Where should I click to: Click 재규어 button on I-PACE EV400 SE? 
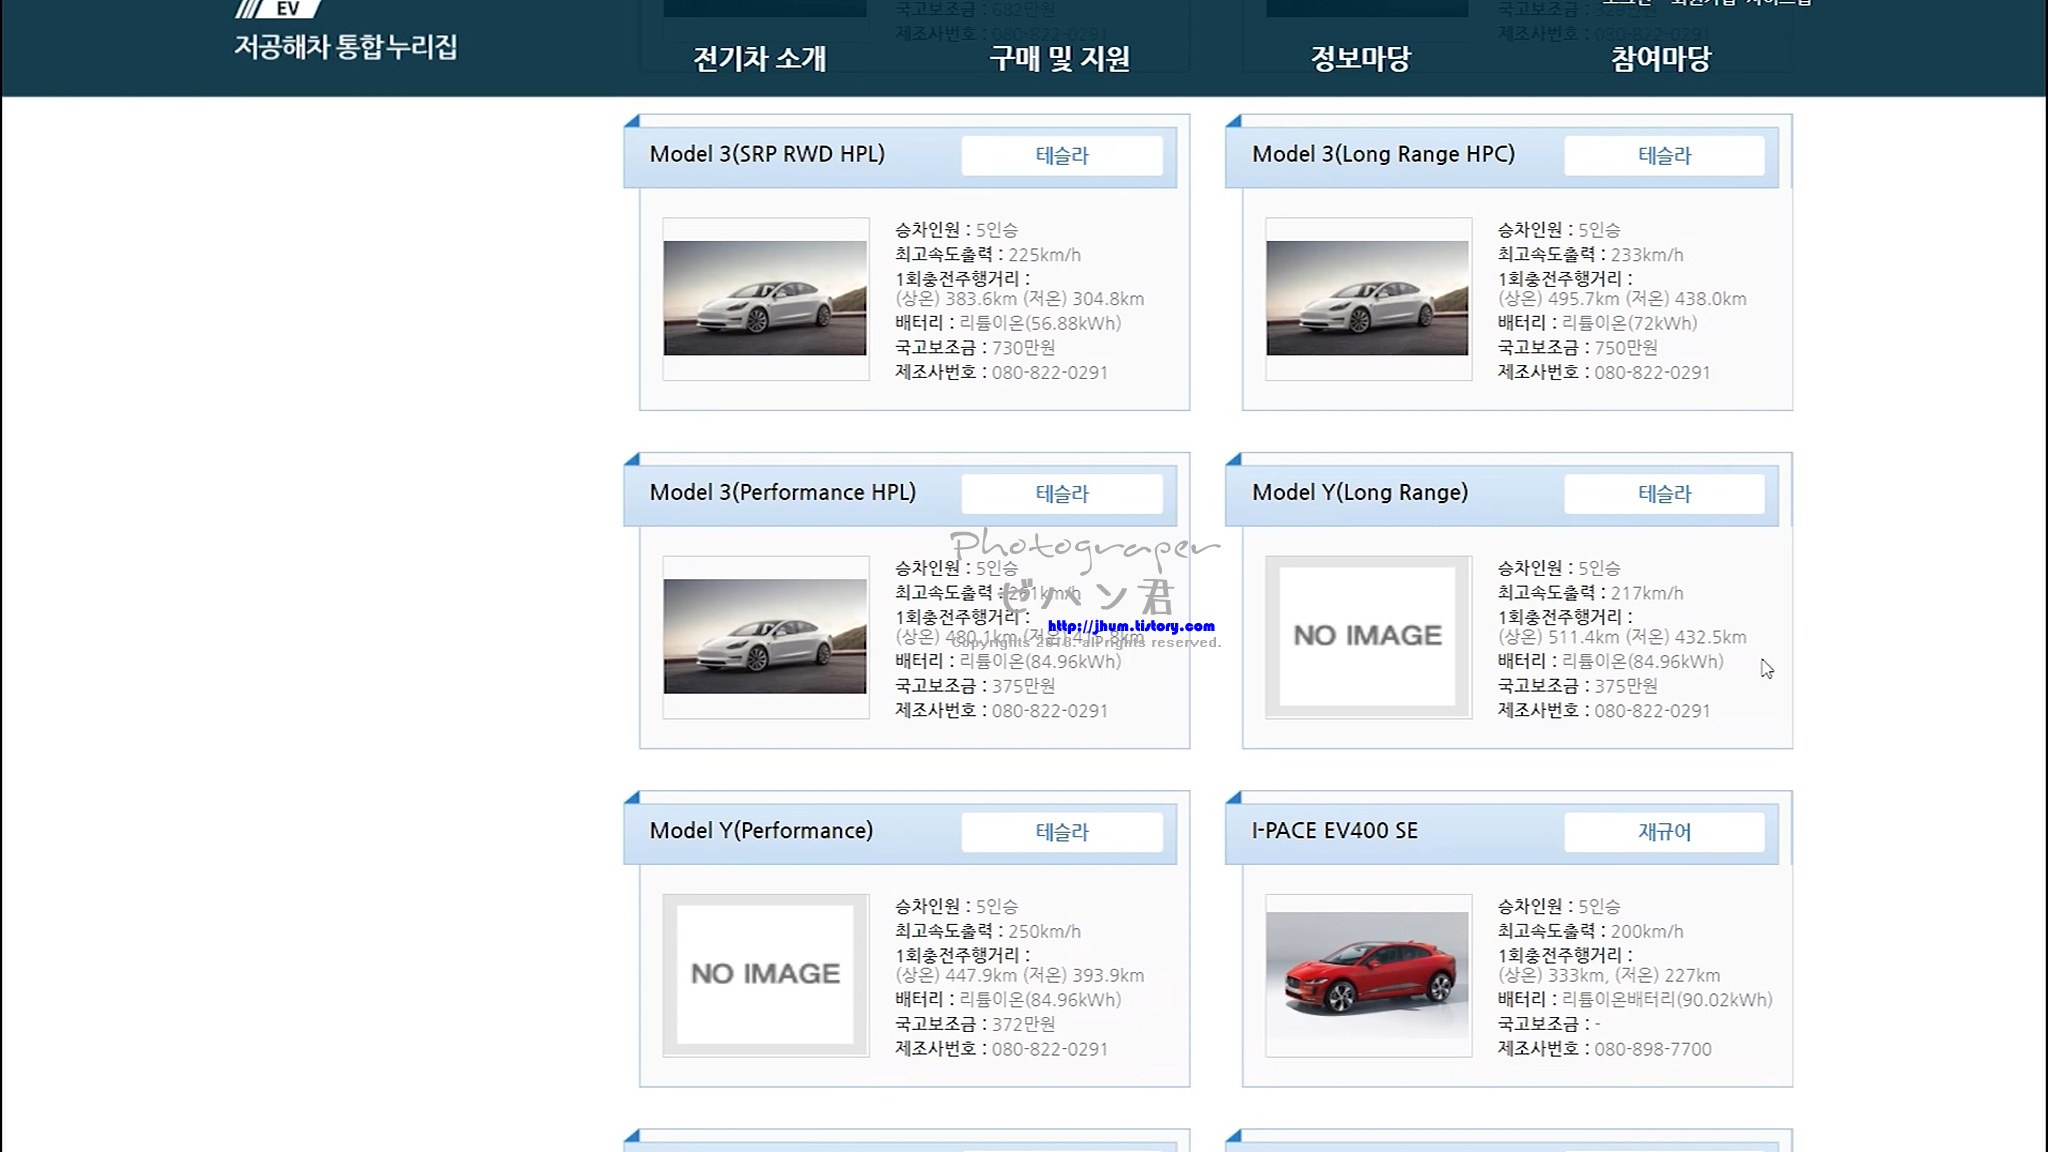pyautogui.click(x=1664, y=832)
